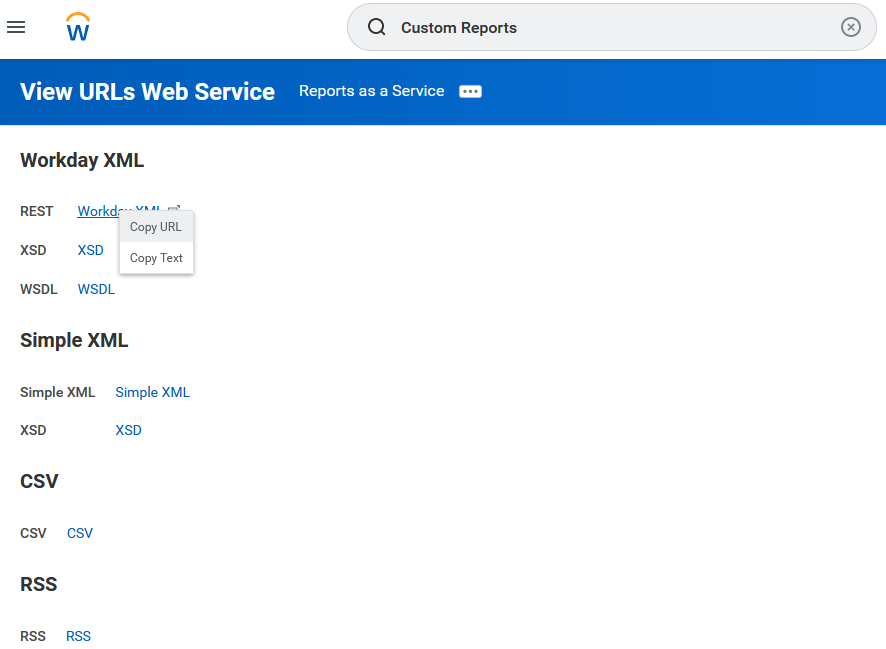Click the search magnifier icon
886x649 pixels.
pos(377,27)
